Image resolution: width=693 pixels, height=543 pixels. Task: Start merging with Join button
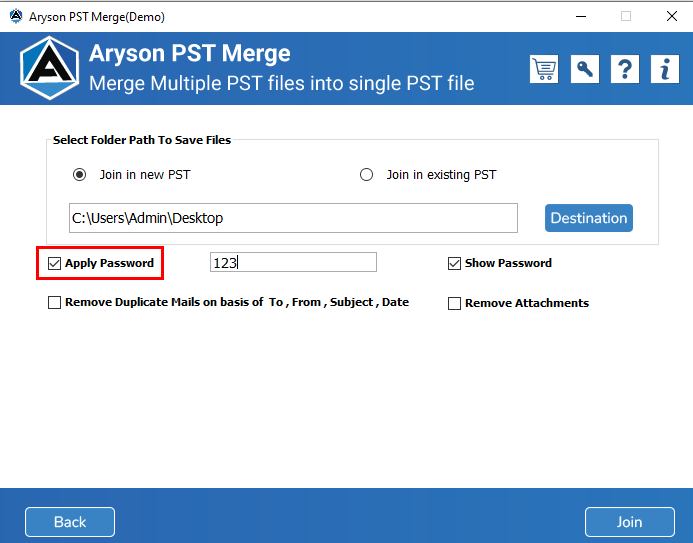point(630,522)
